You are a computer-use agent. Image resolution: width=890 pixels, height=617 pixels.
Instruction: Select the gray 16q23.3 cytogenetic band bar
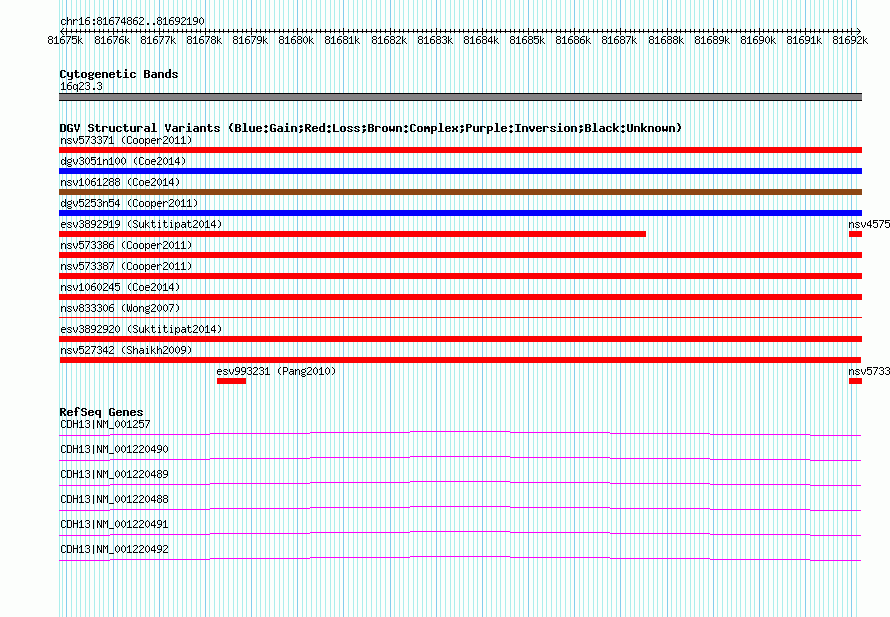coord(460,97)
